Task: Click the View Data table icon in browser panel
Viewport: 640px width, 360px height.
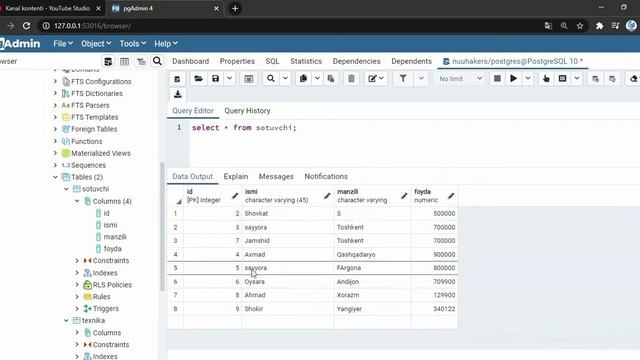Action: (x=124, y=62)
